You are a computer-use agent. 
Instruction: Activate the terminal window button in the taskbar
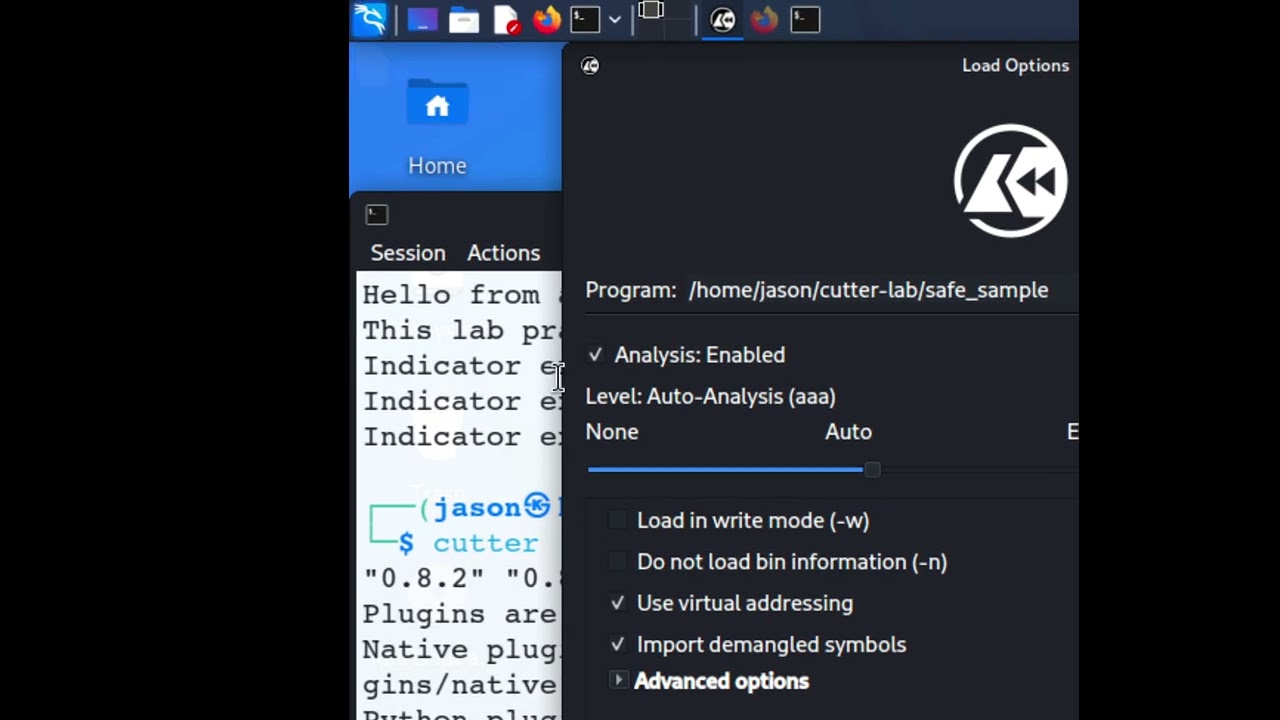coord(805,19)
